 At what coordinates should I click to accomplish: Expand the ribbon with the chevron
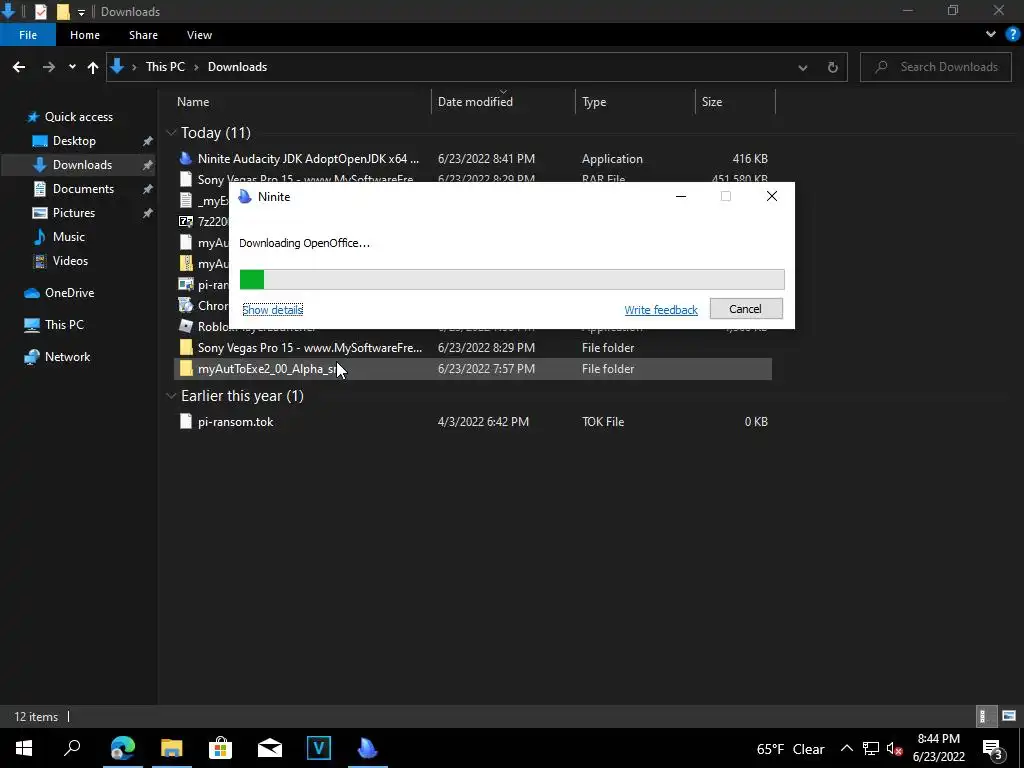991,35
